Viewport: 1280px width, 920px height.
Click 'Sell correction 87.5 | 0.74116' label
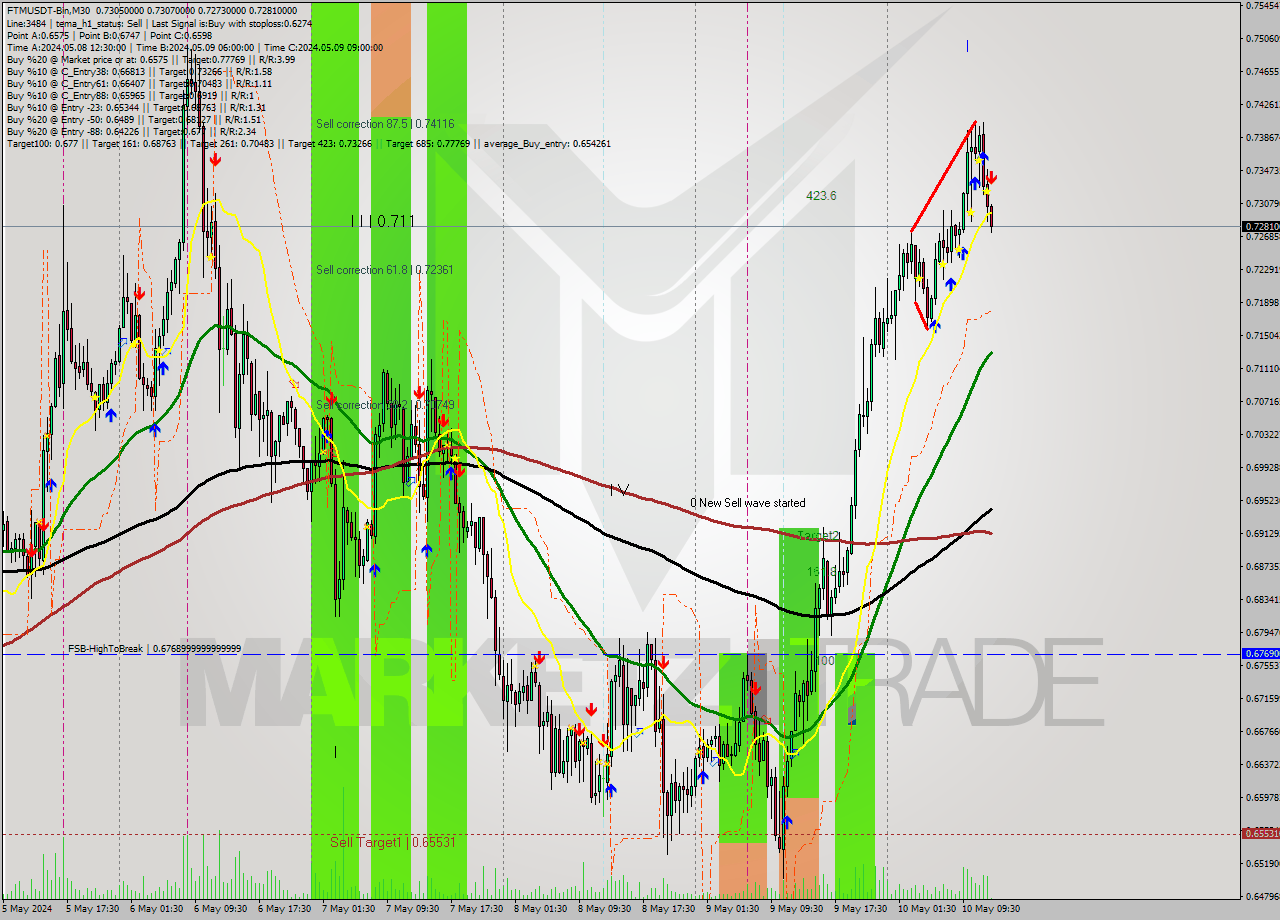(x=385, y=124)
